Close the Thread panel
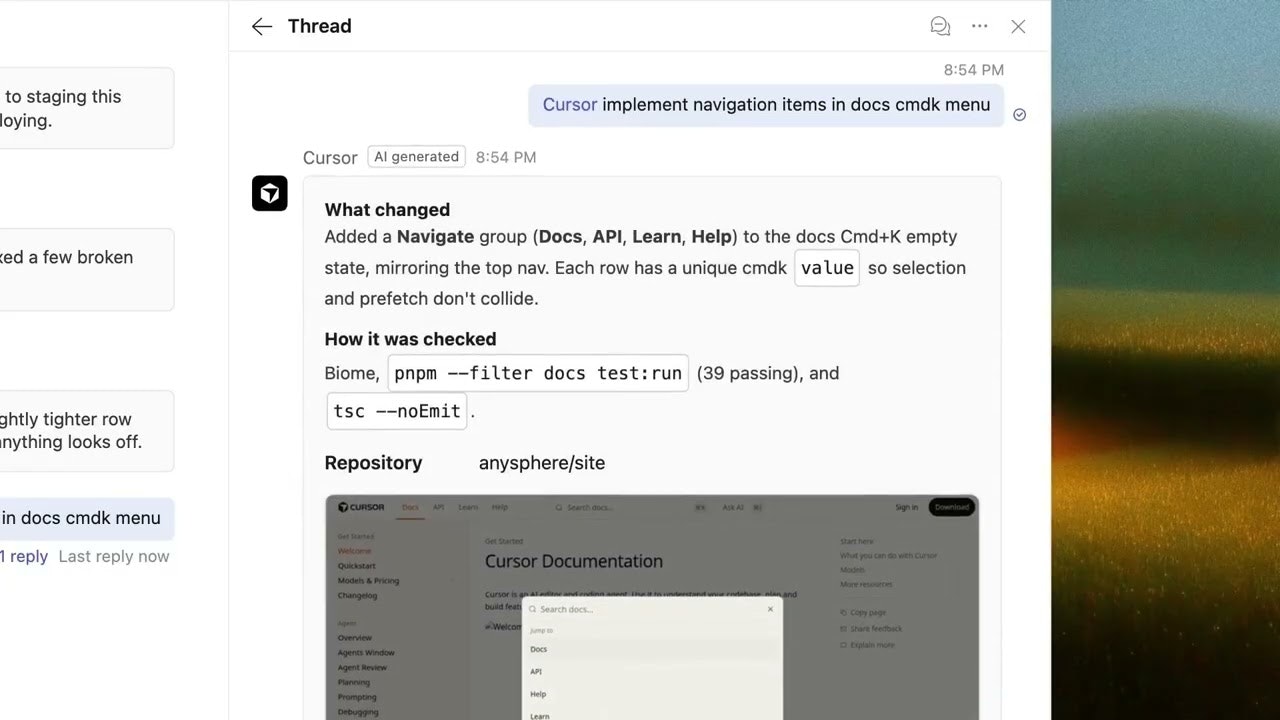 (x=1018, y=27)
